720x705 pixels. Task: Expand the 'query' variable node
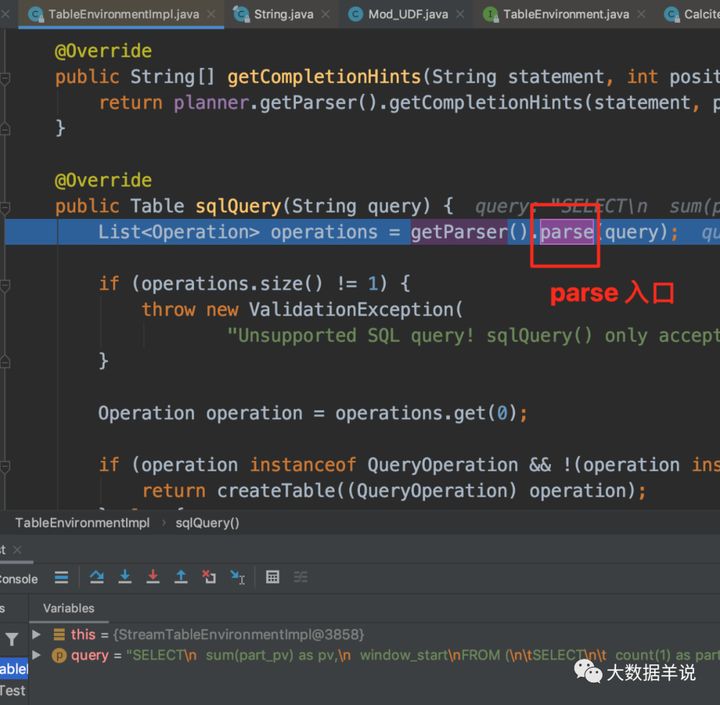click(x=36, y=654)
